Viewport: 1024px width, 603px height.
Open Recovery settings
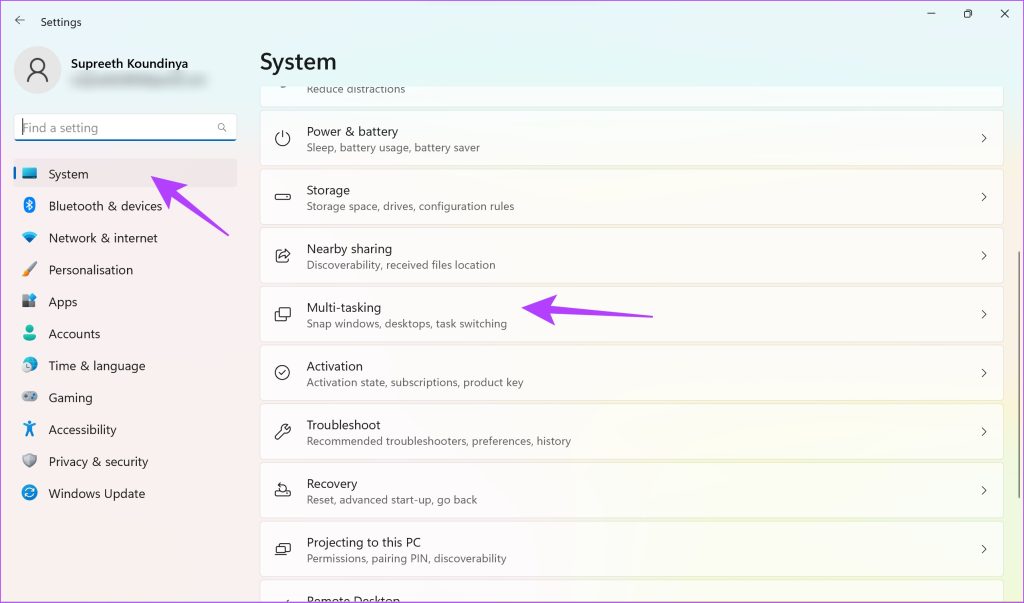(630, 490)
